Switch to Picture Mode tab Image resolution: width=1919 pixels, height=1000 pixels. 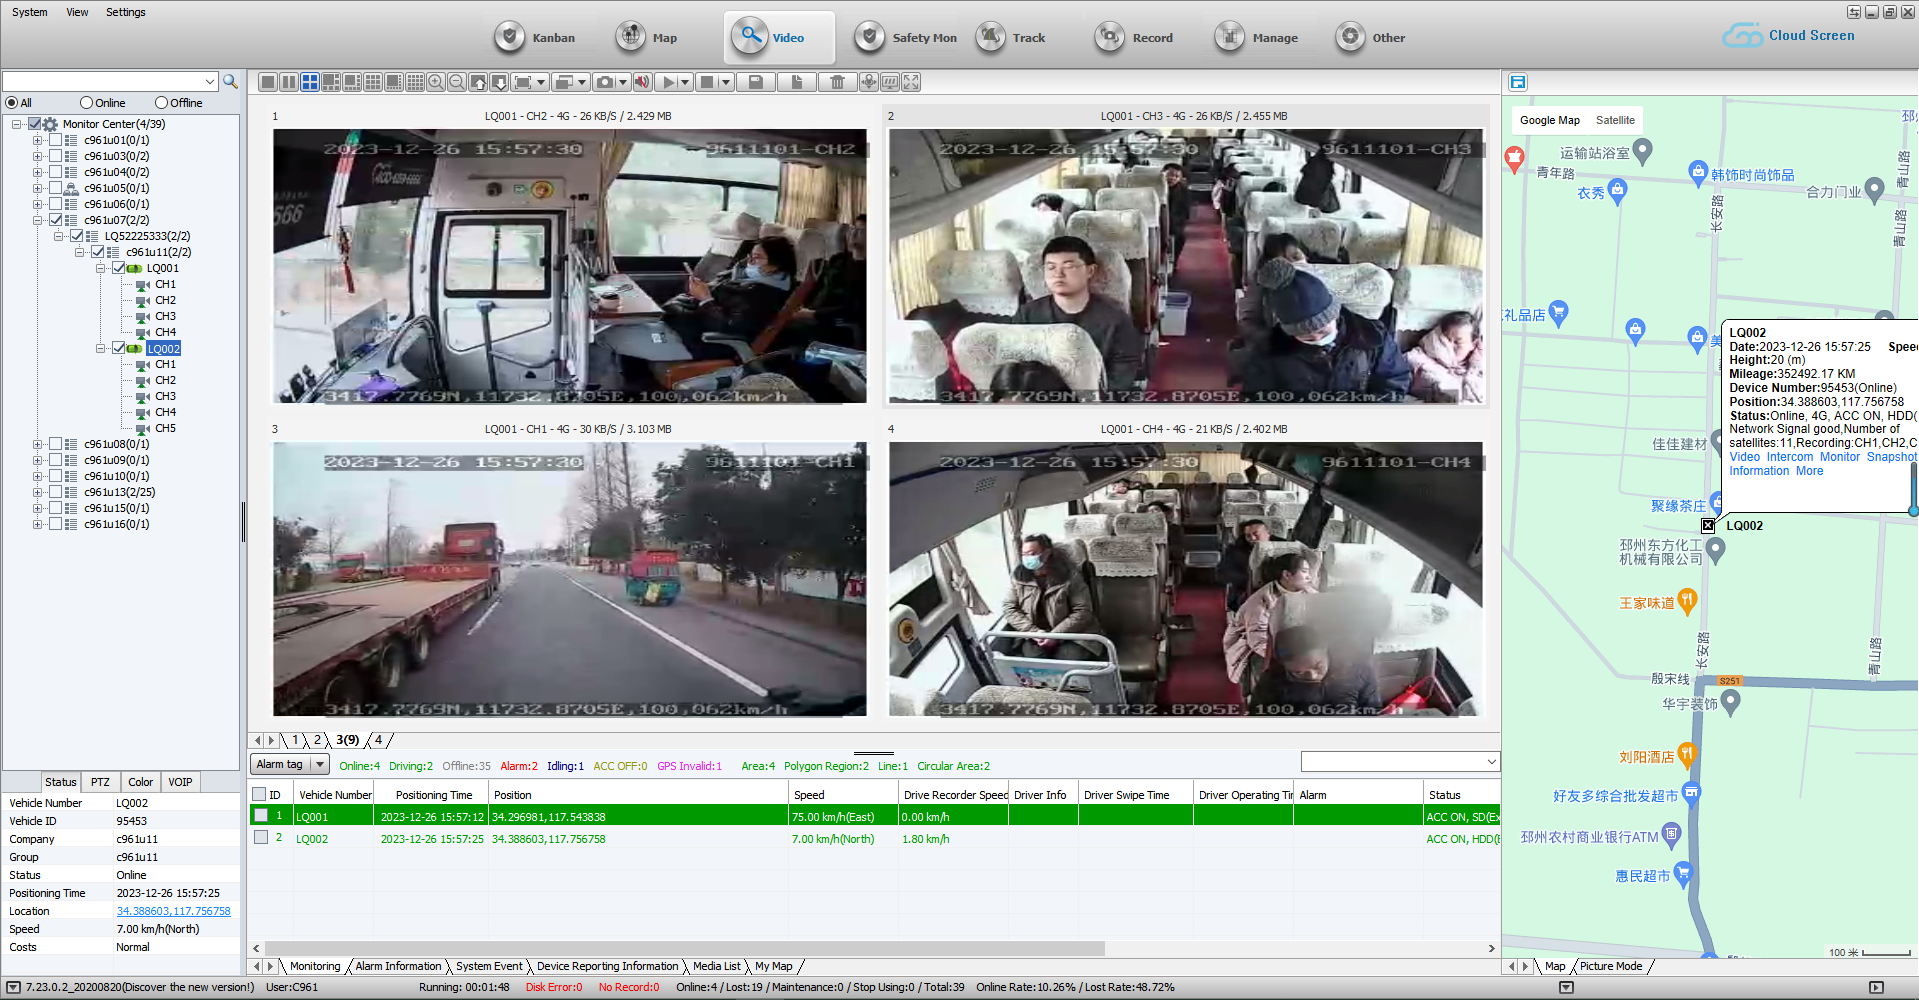coord(1611,966)
